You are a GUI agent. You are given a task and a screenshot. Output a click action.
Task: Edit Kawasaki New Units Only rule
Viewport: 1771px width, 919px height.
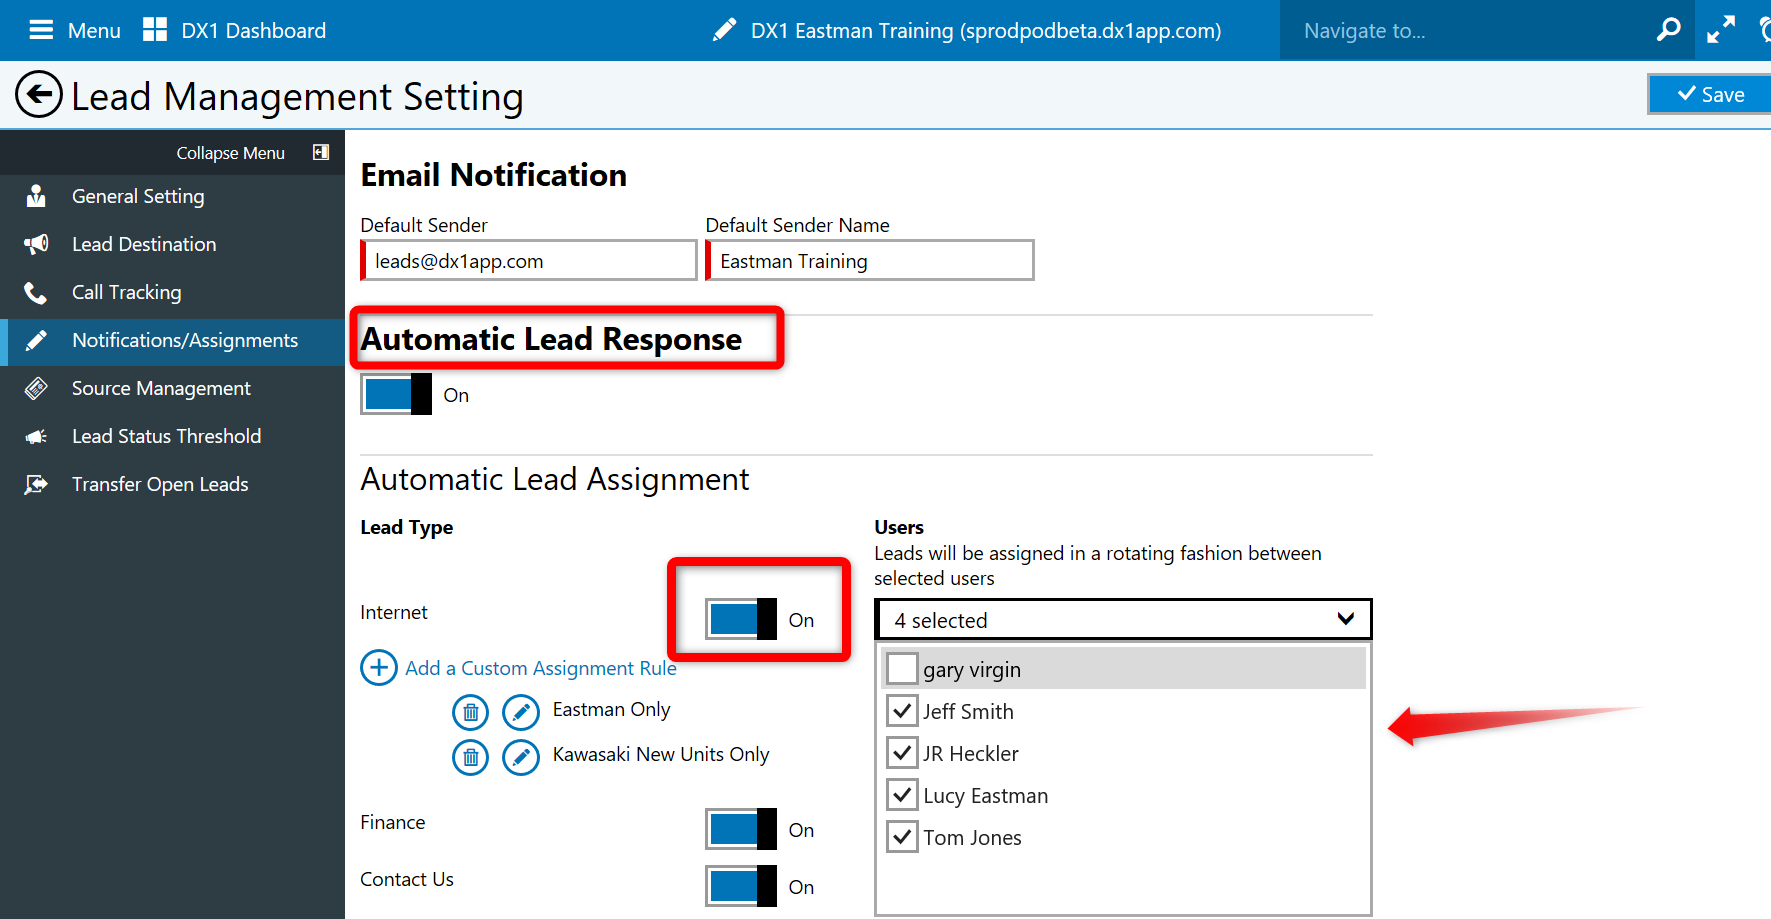(x=521, y=757)
